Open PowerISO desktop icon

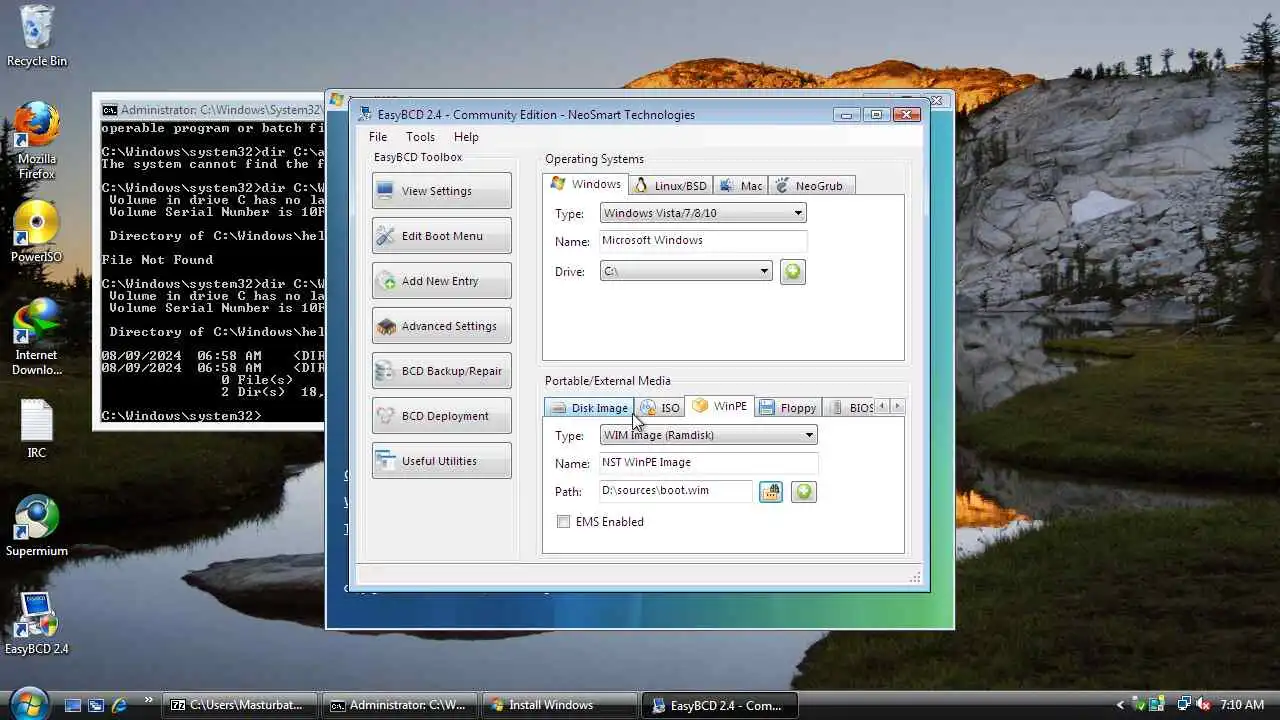[37, 233]
